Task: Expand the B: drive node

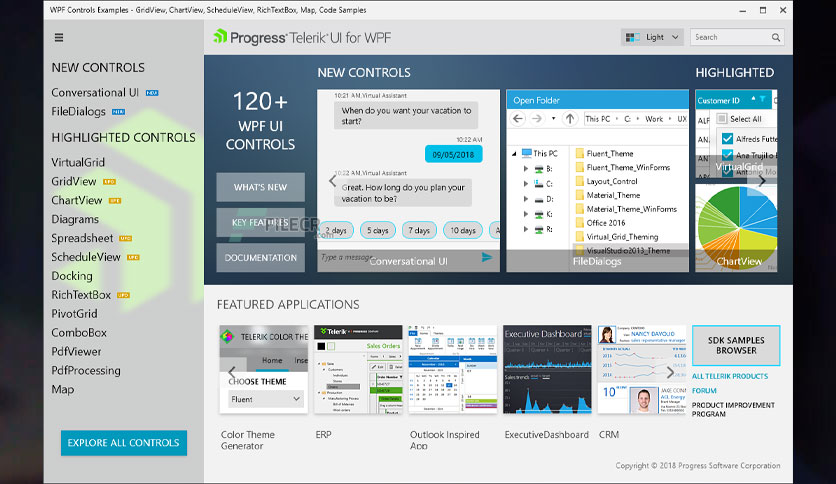Action: pyautogui.click(x=526, y=168)
